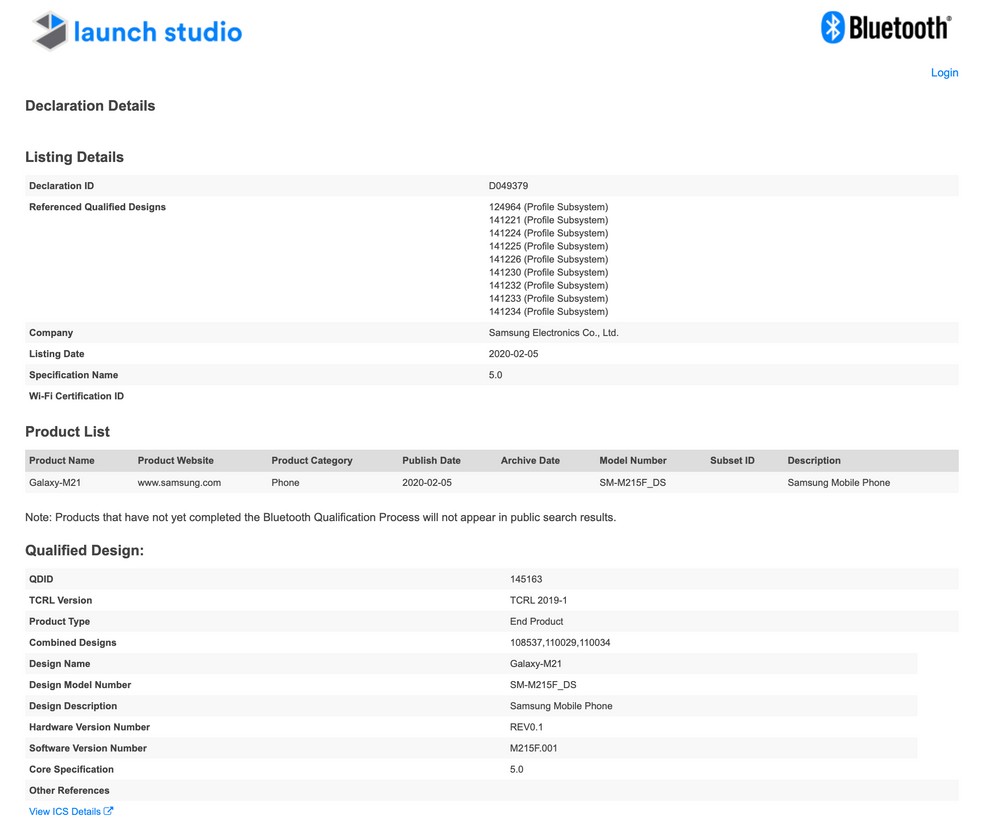This screenshot has height=831, width=1000.
Task: Click company value Samsung Electronics Co., Ltd.
Action: click(x=554, y=332)
